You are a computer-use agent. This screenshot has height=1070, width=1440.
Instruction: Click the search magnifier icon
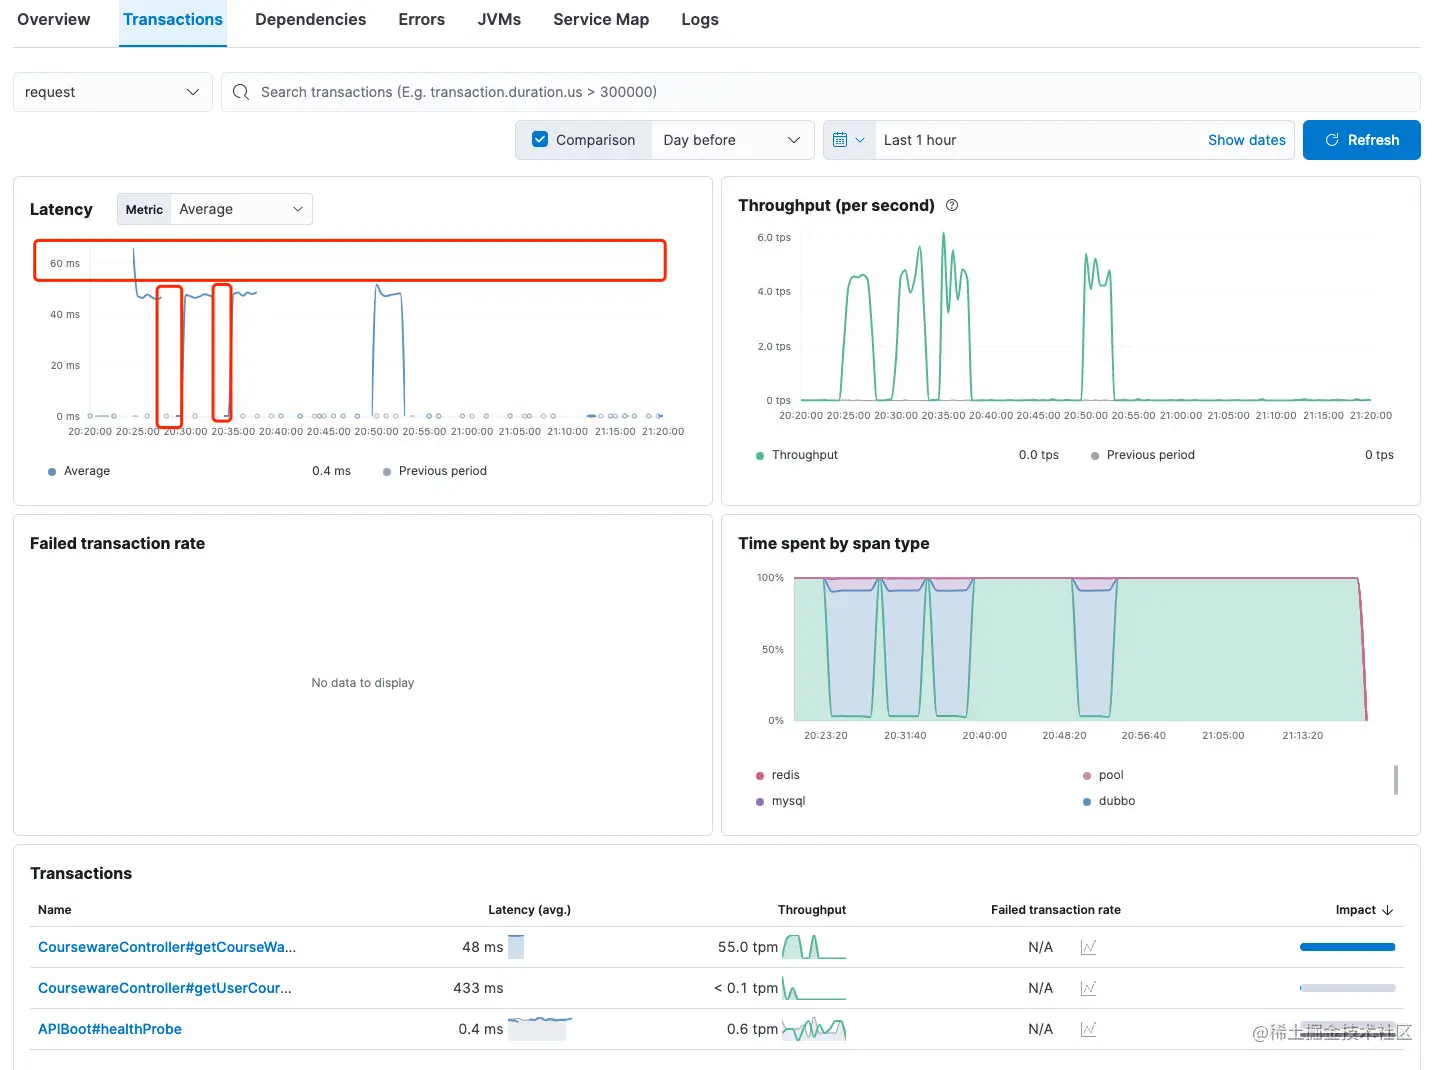[241, 92]
